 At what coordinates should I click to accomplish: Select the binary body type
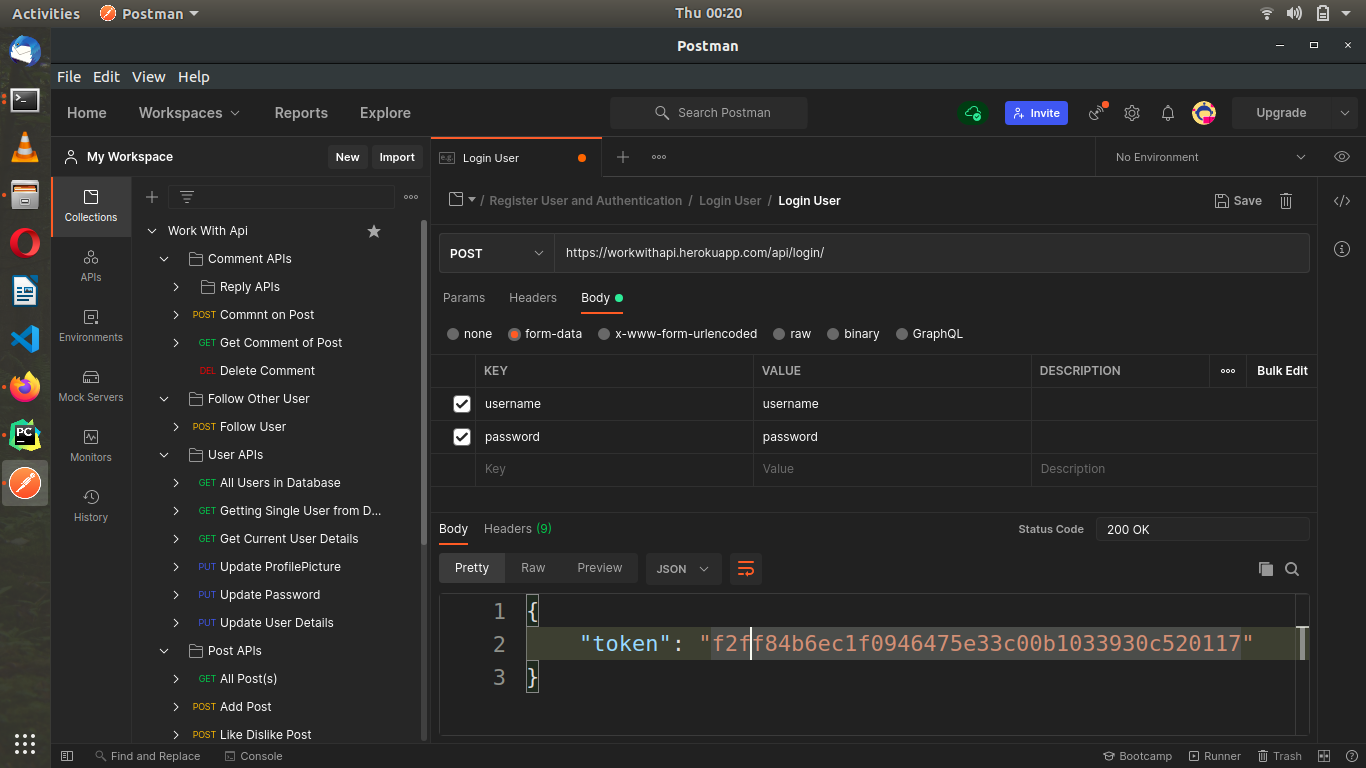coord(833,334)
